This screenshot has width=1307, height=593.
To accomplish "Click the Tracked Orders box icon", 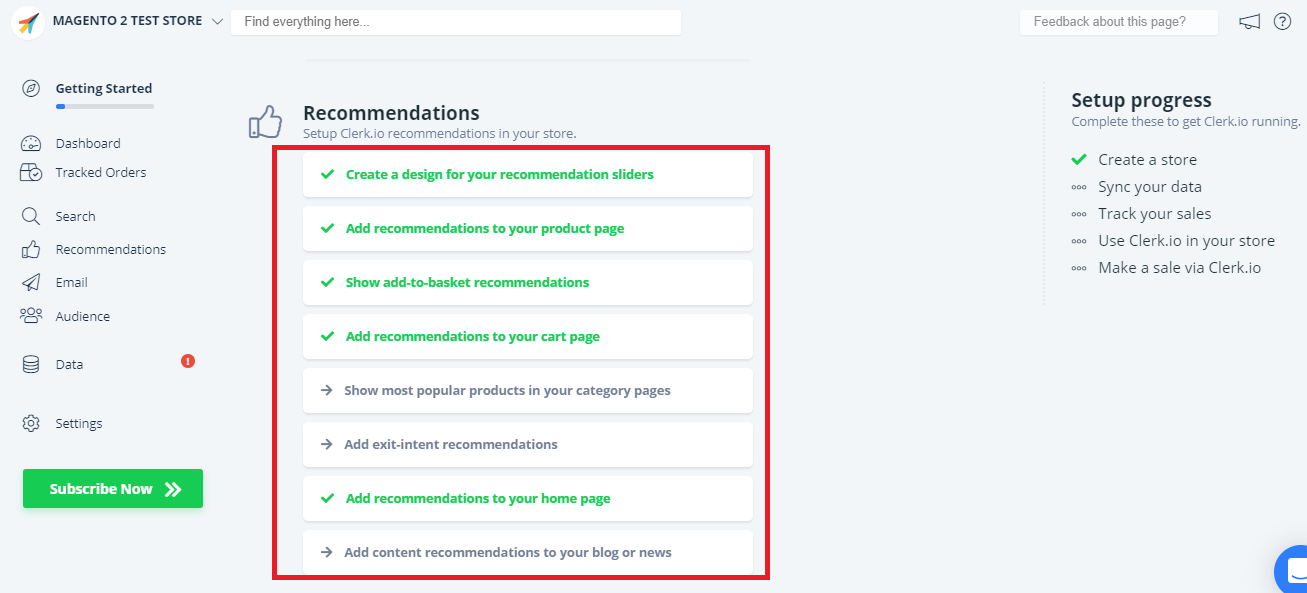I will point(31,172).
